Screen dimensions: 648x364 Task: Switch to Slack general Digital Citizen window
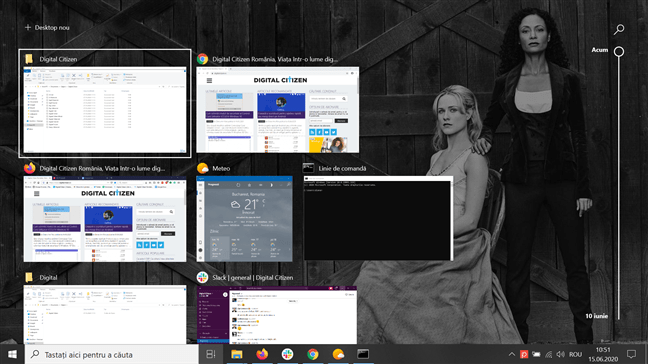coord(276,315)
